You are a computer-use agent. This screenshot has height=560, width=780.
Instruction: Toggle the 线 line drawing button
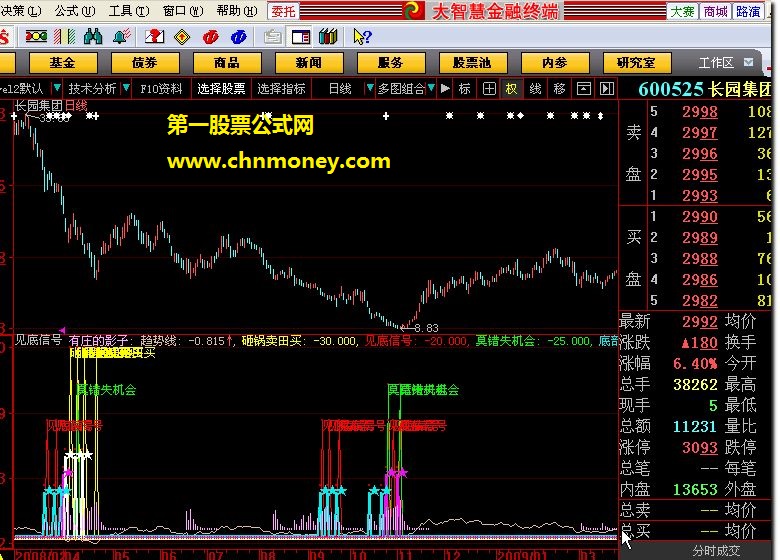[535, 89]
